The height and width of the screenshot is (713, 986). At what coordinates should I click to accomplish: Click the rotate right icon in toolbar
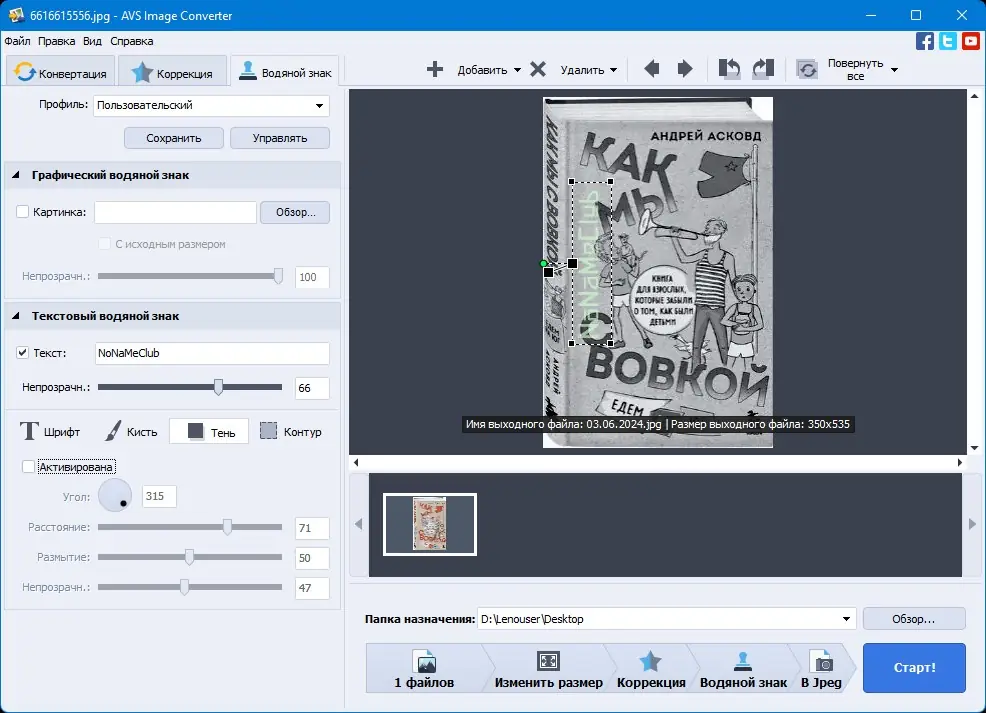[763, 69]
